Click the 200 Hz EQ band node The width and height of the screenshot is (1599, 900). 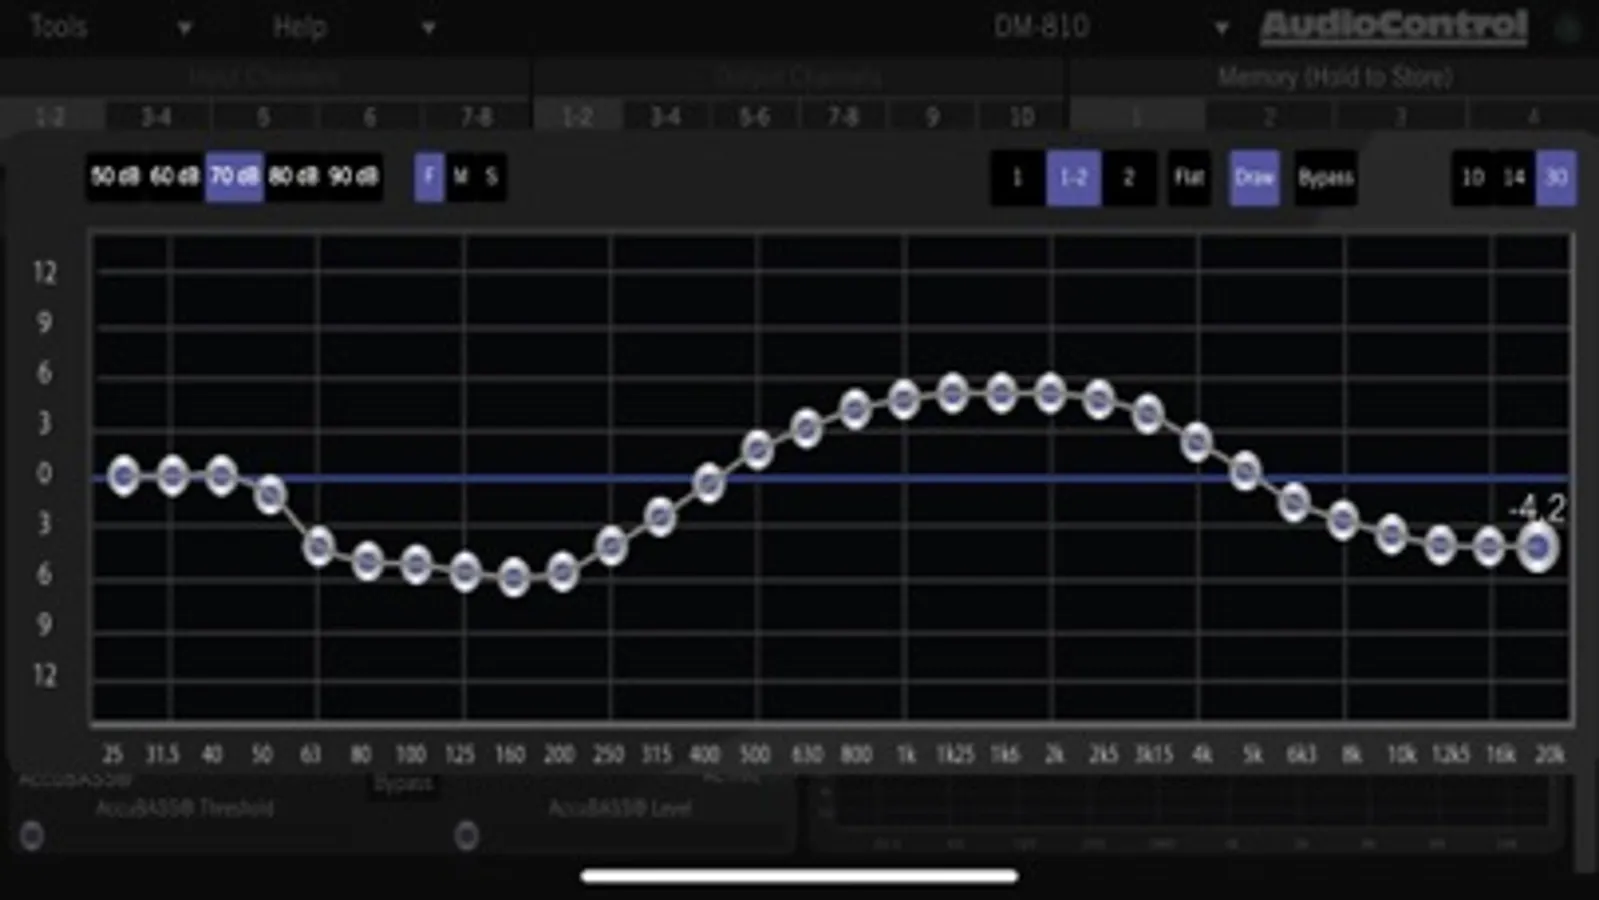point(563,571)
